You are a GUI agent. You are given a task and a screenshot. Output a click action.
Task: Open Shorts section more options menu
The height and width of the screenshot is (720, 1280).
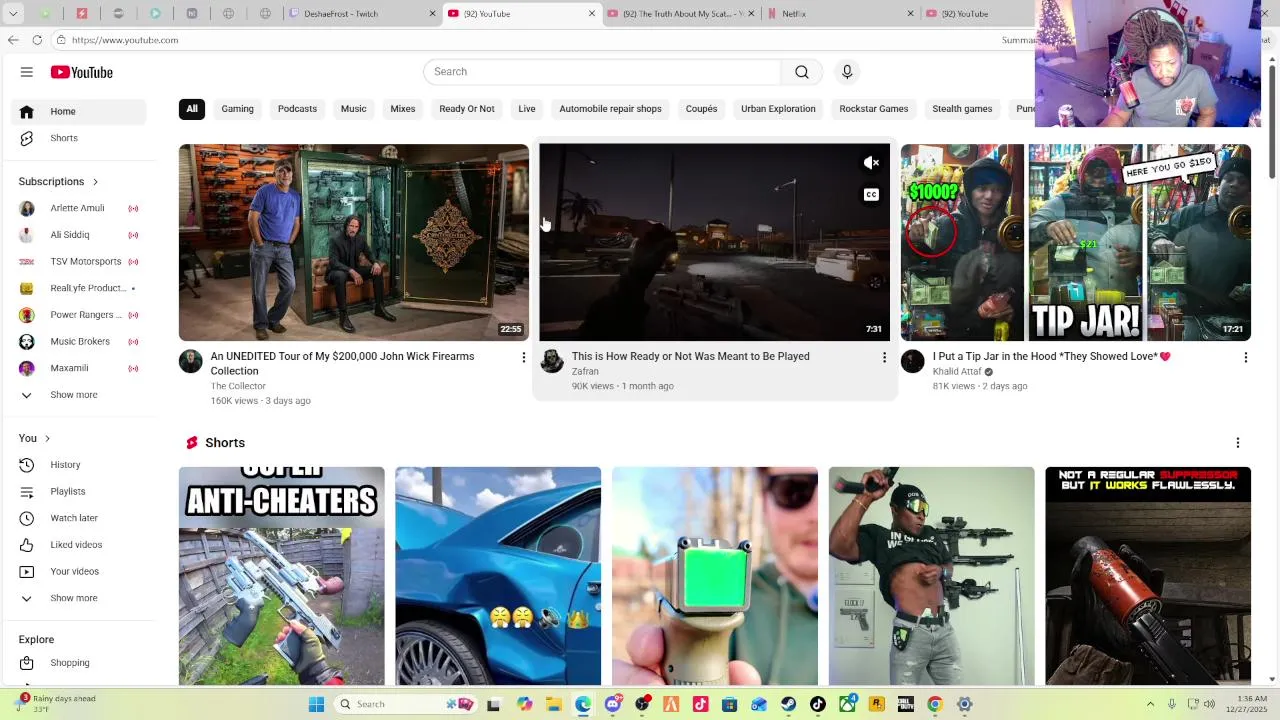(x=1238, y=443)
